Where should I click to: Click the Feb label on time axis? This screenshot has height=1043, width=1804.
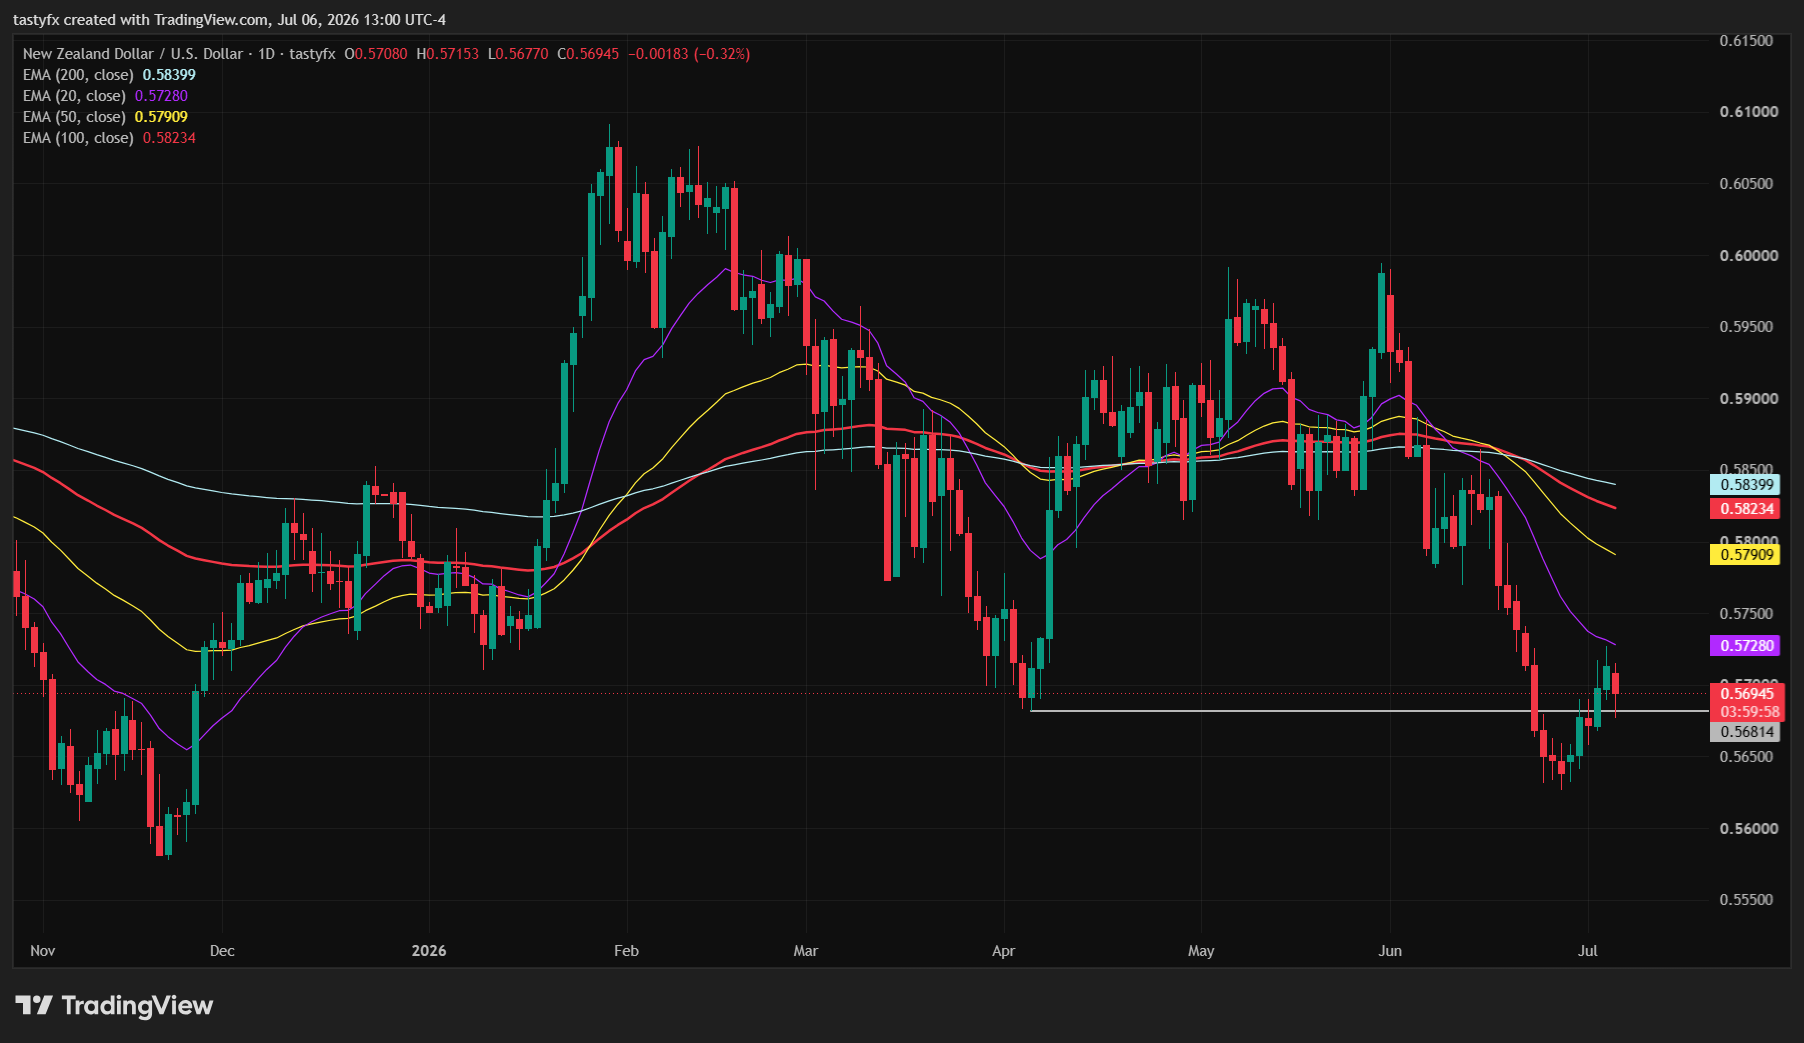pyautogui.click(x=626, y=951)
